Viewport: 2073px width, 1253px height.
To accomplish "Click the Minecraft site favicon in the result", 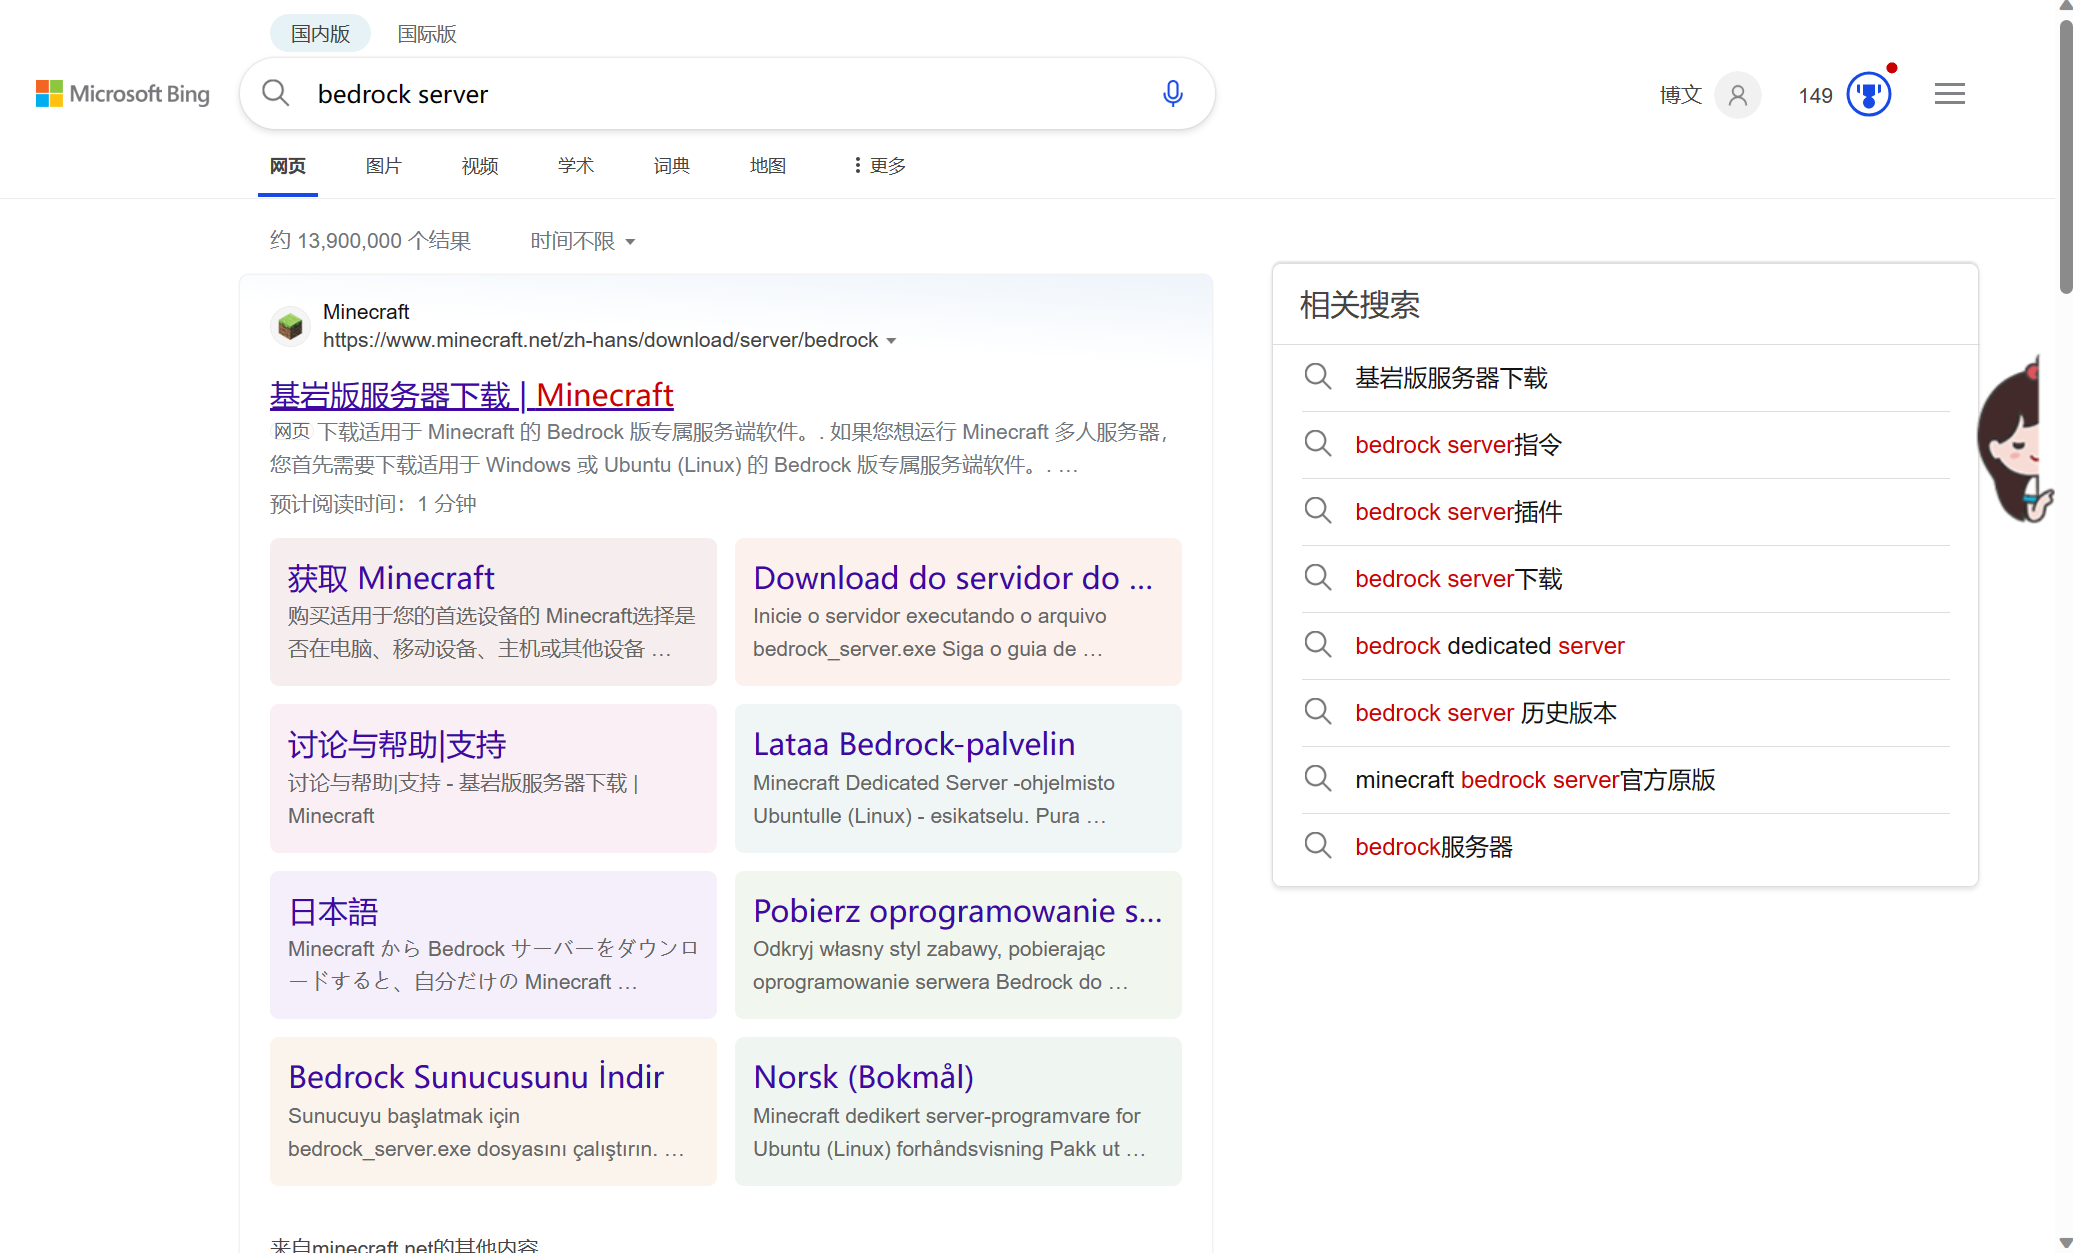I will point(290,325).
